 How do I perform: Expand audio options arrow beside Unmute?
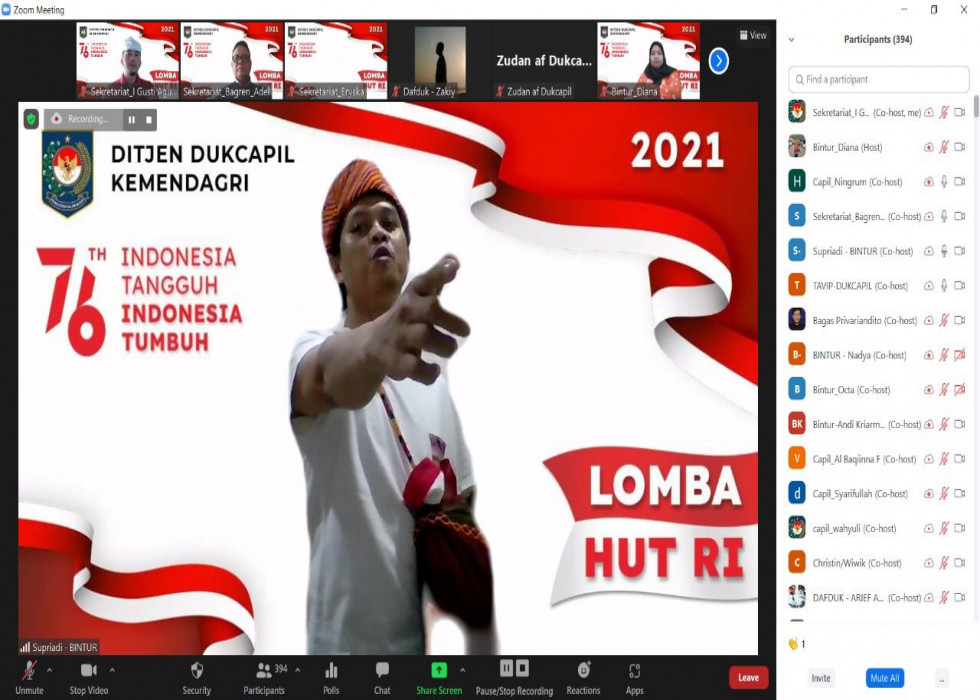[50, 670]
